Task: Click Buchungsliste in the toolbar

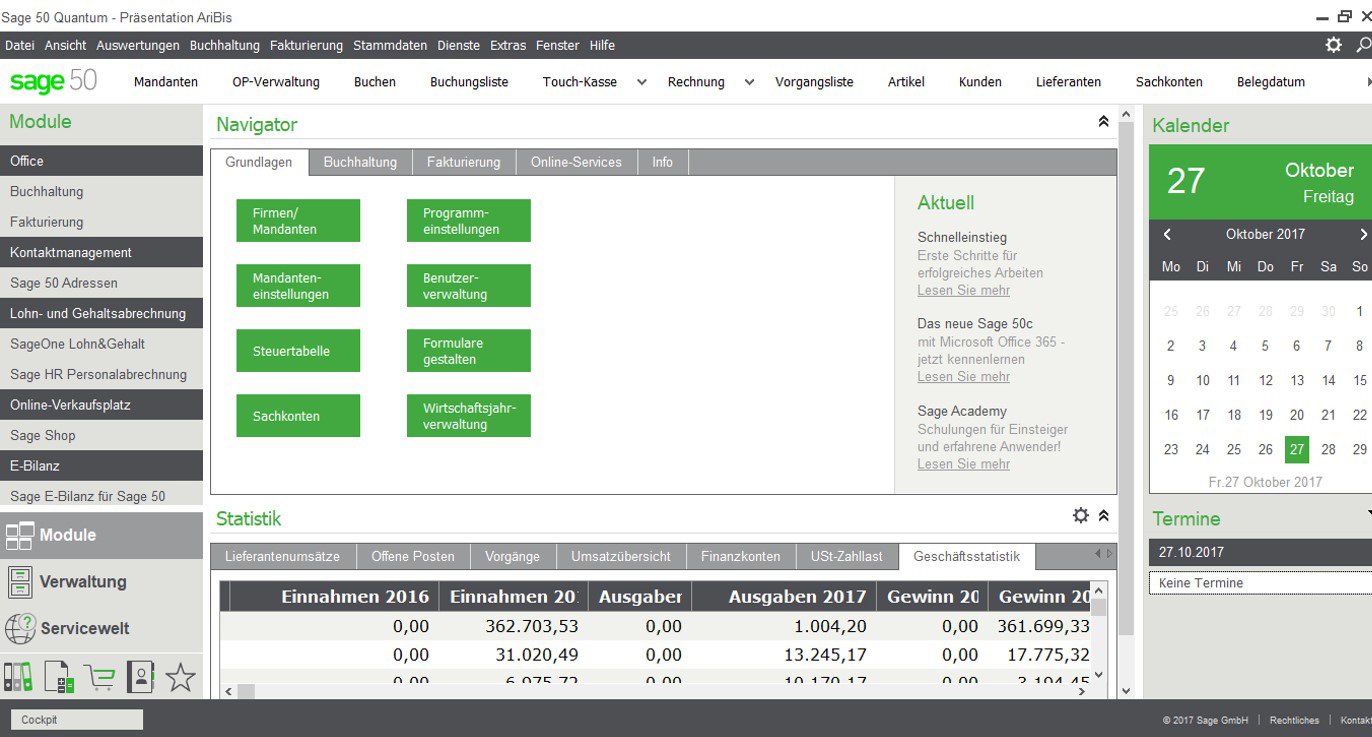Action: pyautogui.click(x=469, y=82)
